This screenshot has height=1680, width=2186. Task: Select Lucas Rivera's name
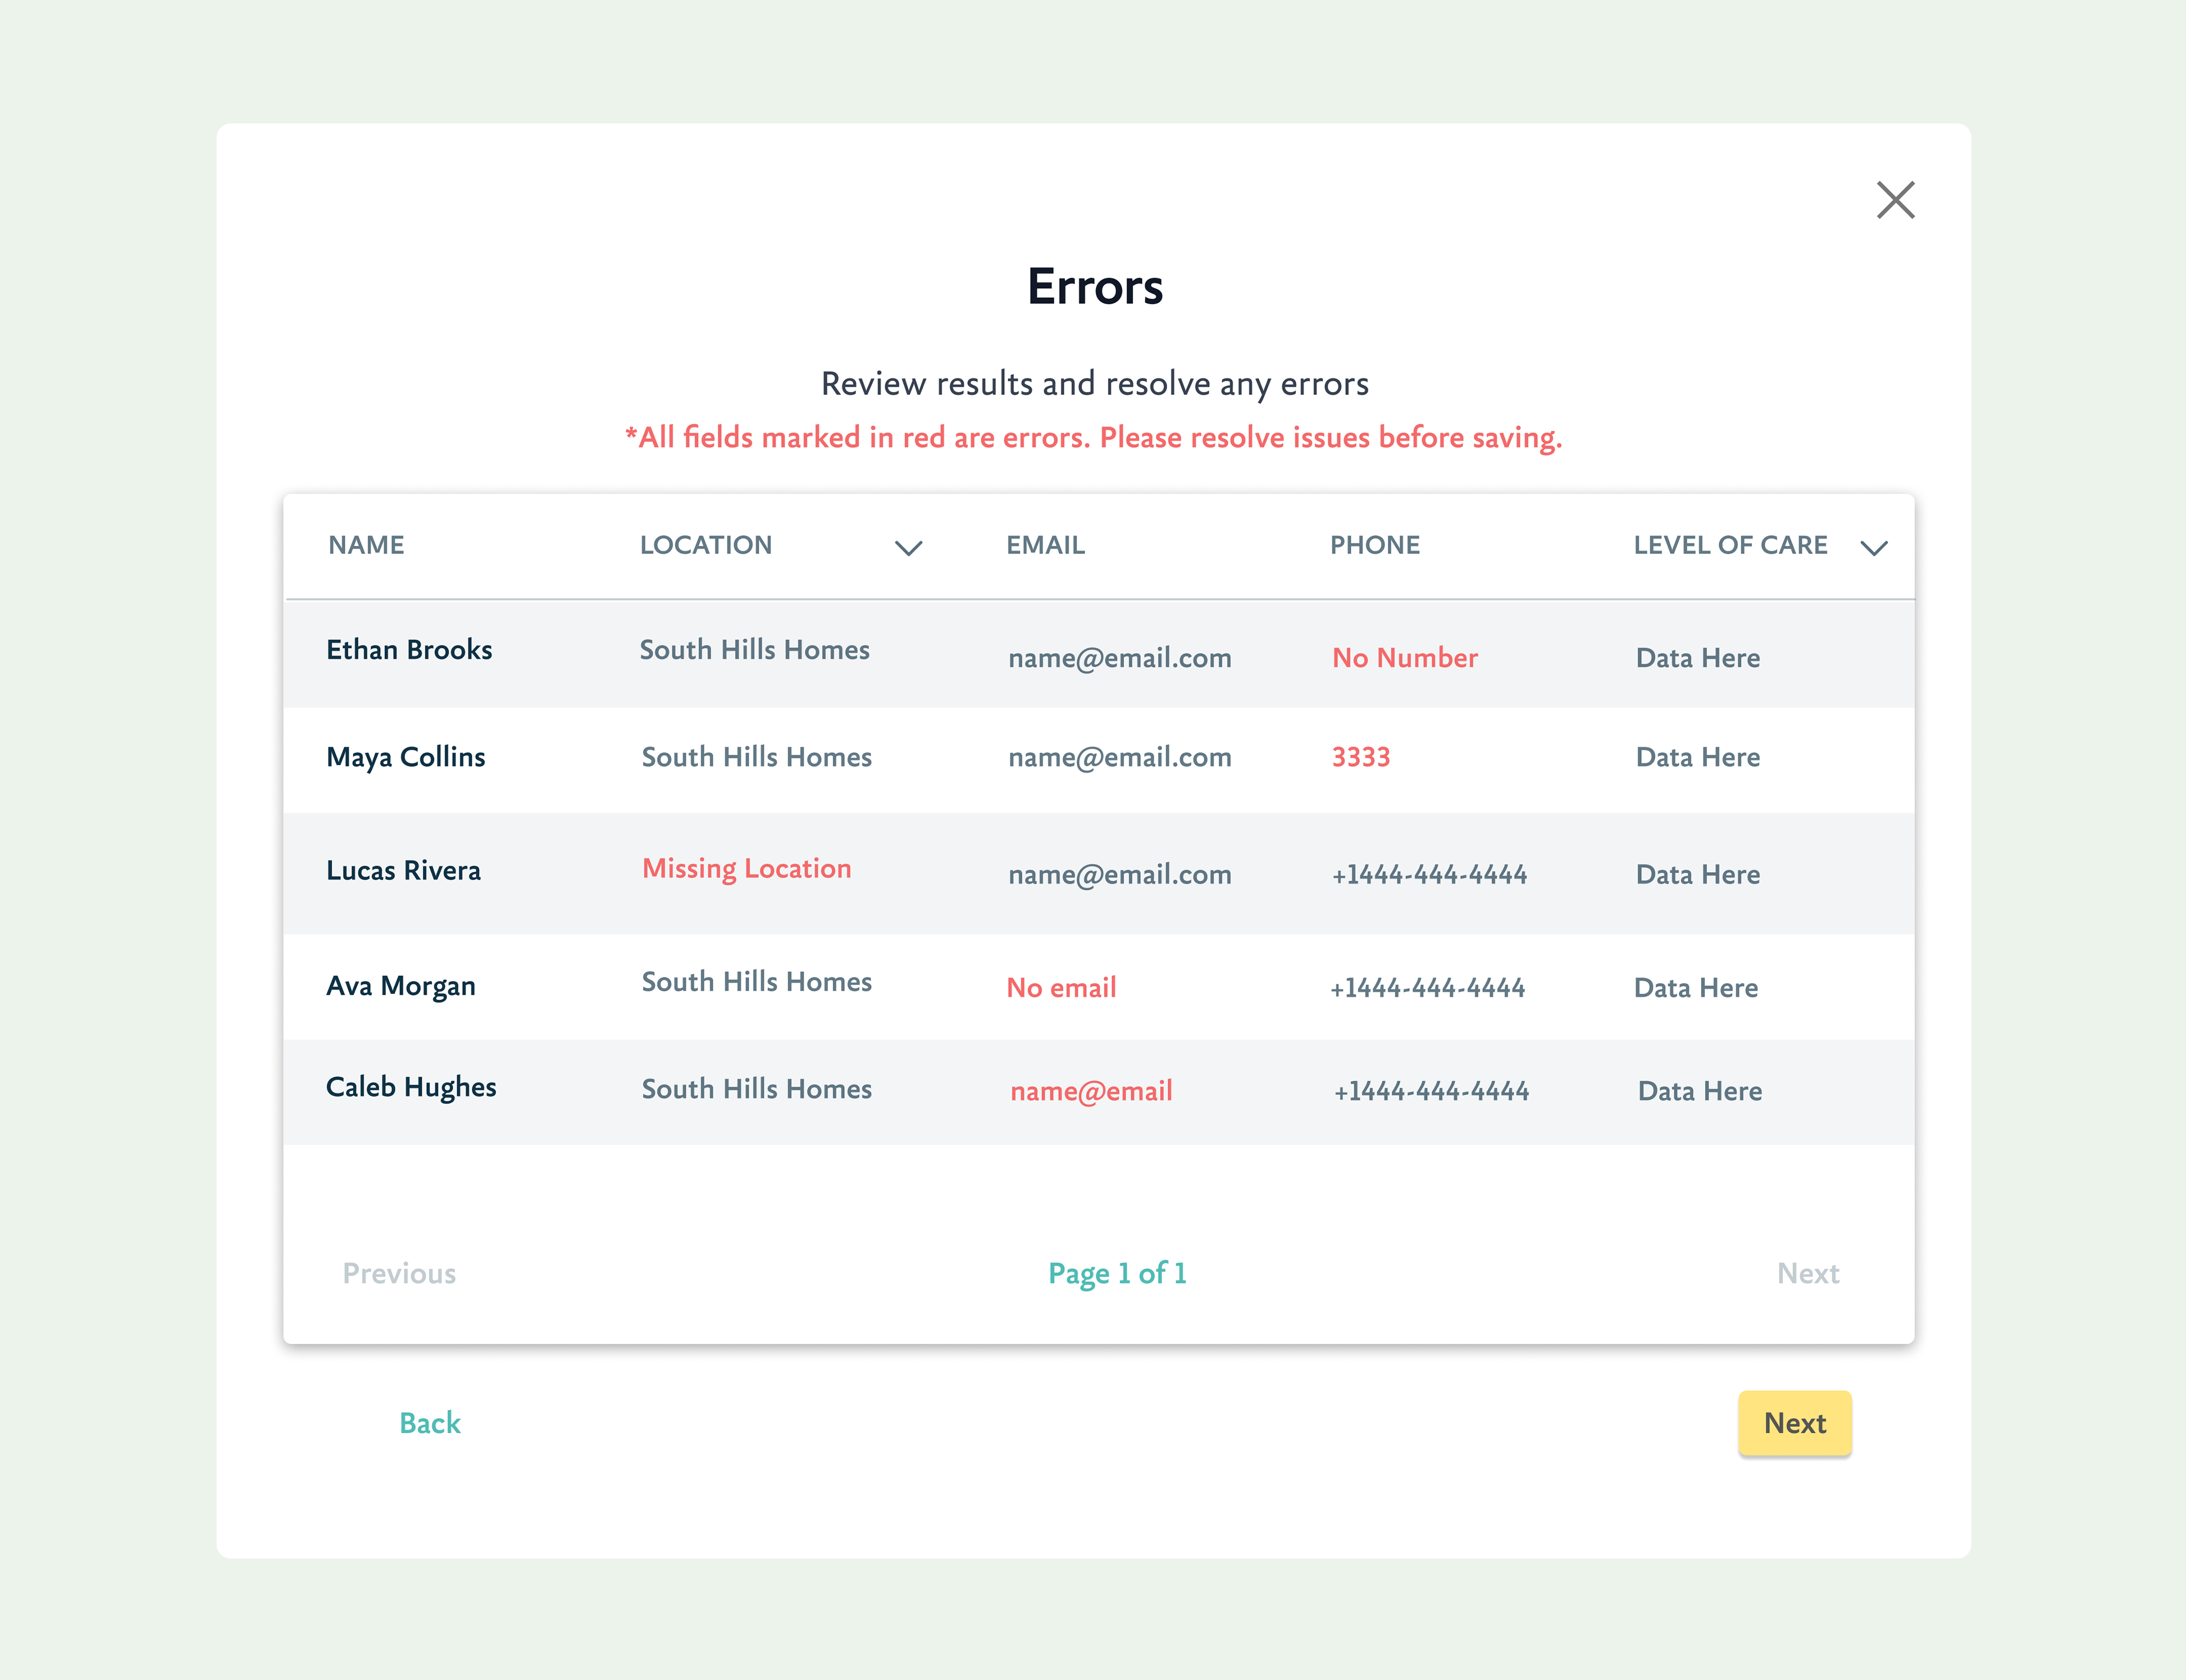(403, 870)
